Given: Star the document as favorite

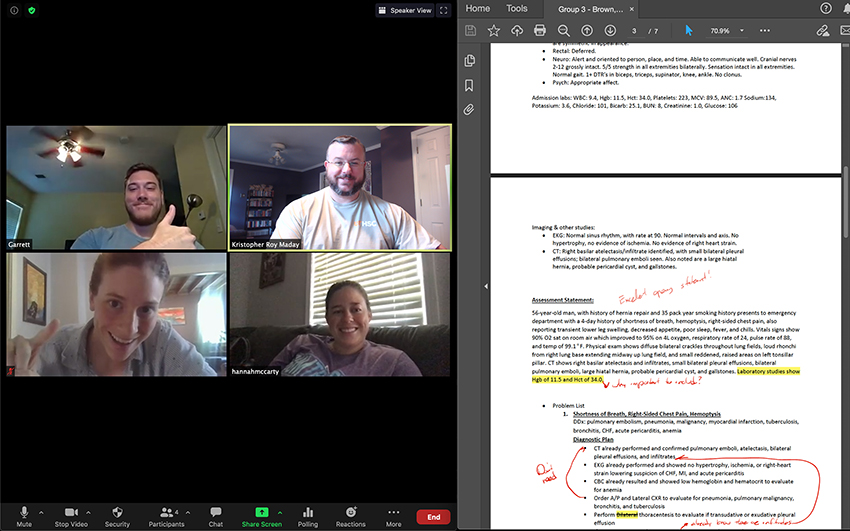Looking at the screenshot, I should pos(493,30).
